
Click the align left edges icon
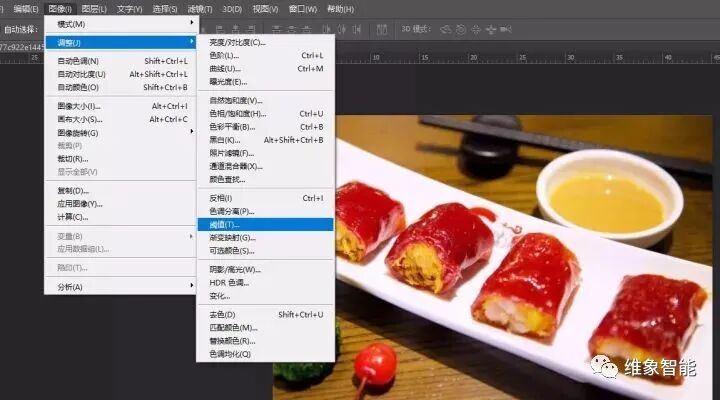coord(219,29)
